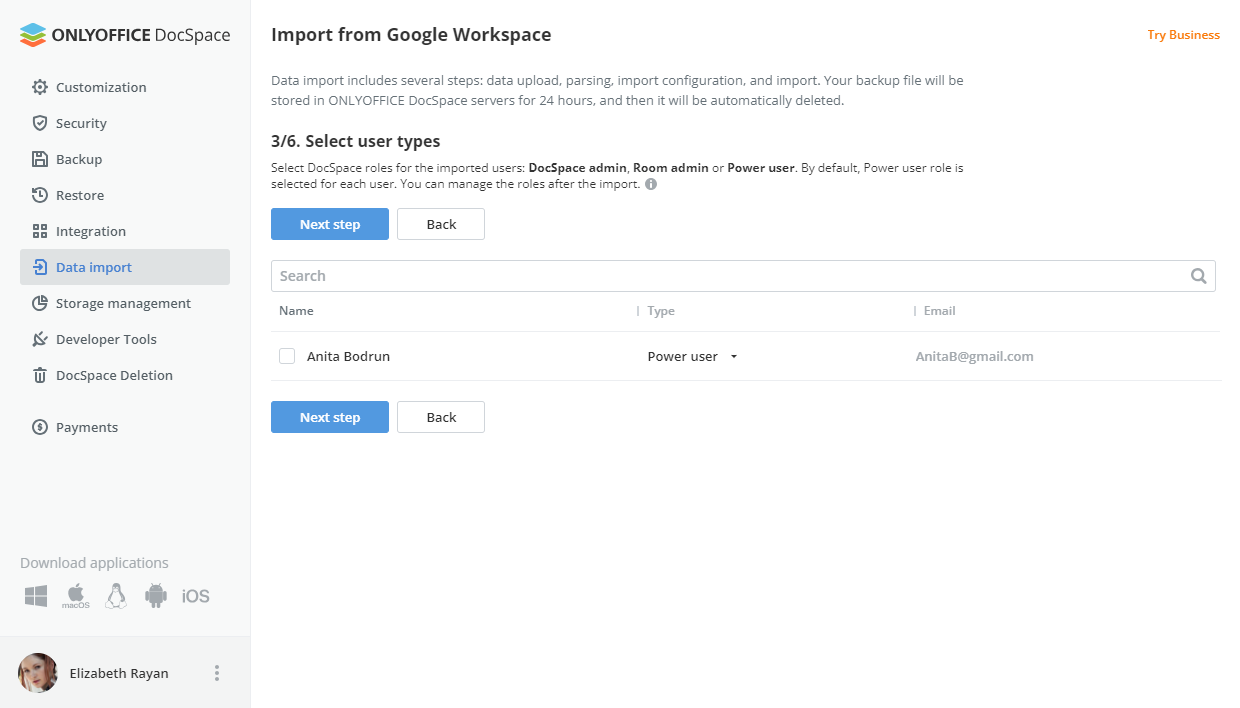Click the bottom Next step button

(330, 417)
